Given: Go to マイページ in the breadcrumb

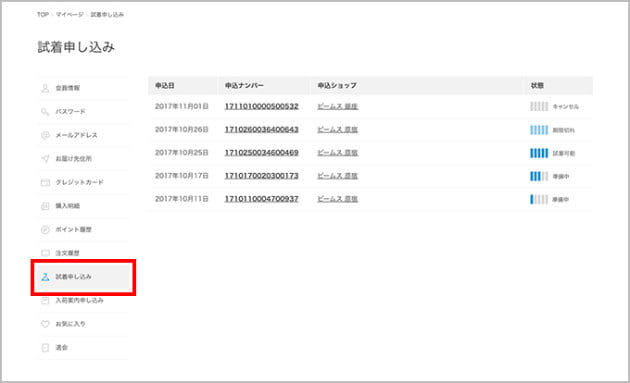Looking at the screenshot, I should tap(69, 14).
